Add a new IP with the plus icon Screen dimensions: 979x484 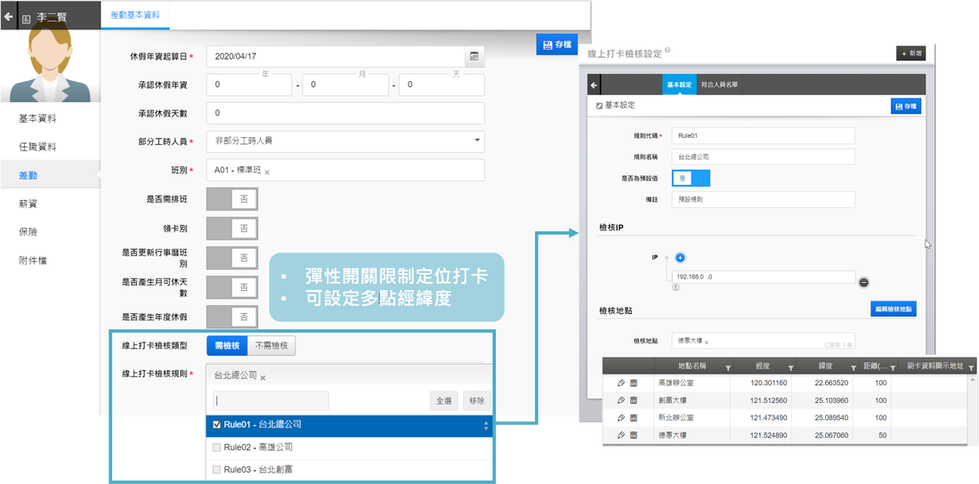(681, 257)
